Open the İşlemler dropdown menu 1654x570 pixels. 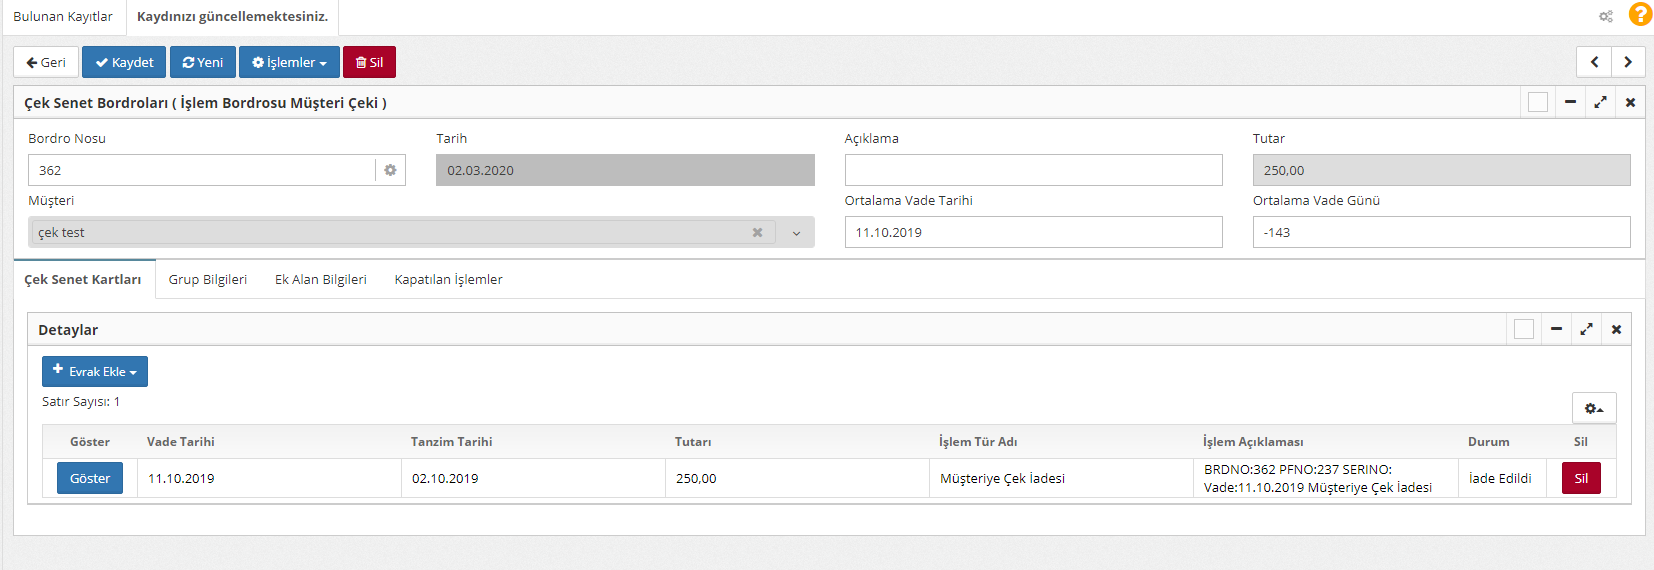point(289,62)
